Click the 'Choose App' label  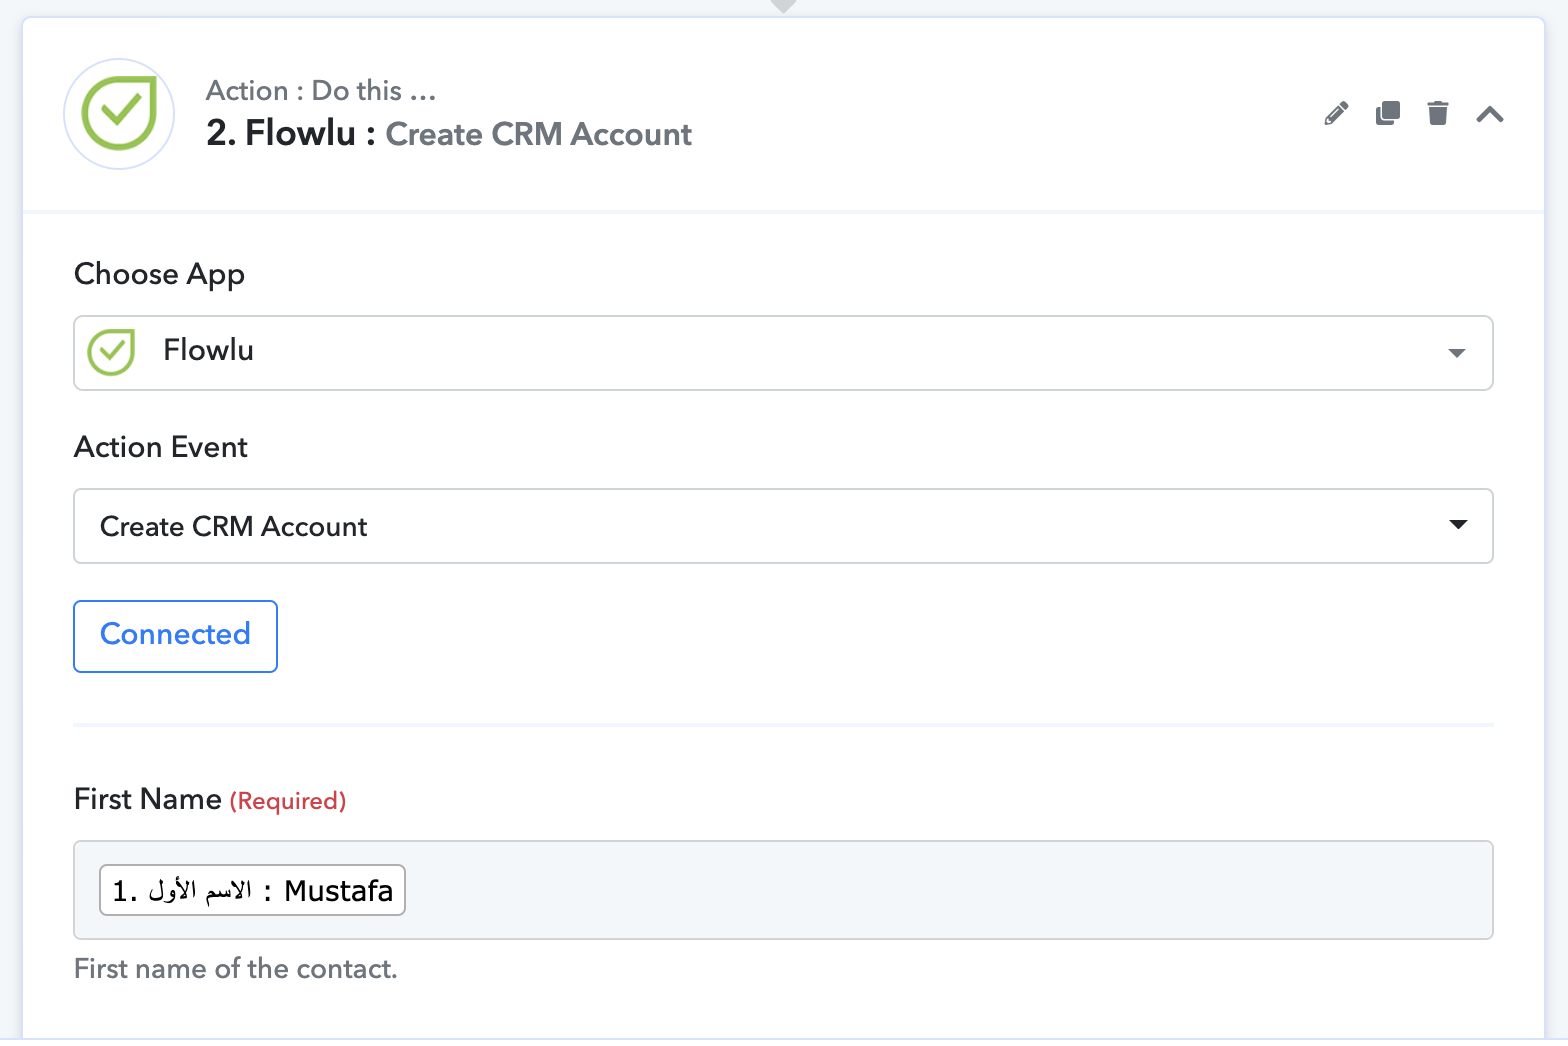click(x=160, y=274)
